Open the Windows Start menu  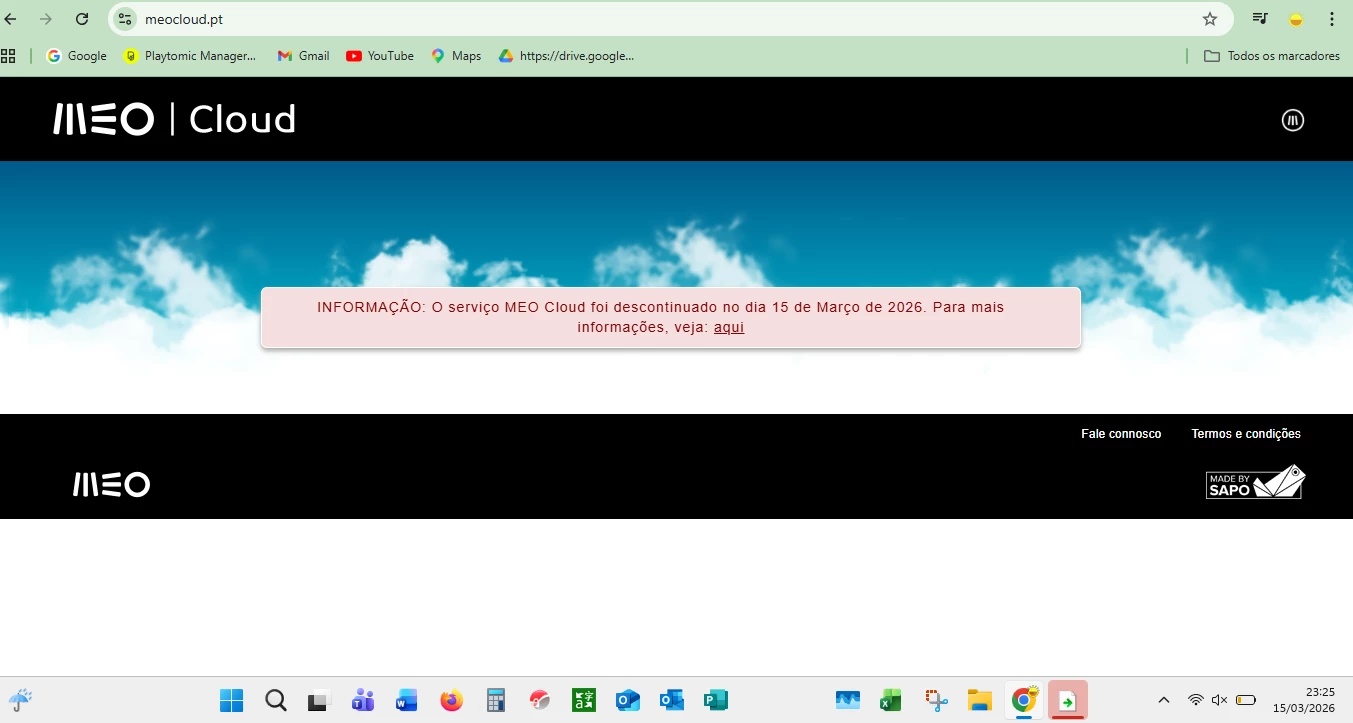232,700
